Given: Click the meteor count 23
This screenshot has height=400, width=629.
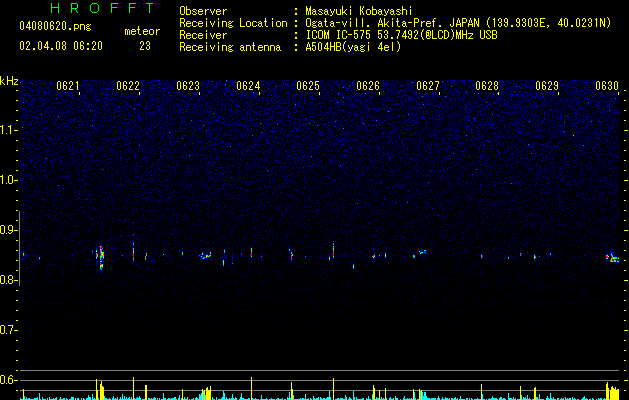Looking at the screenshot, I should [145, 46].
